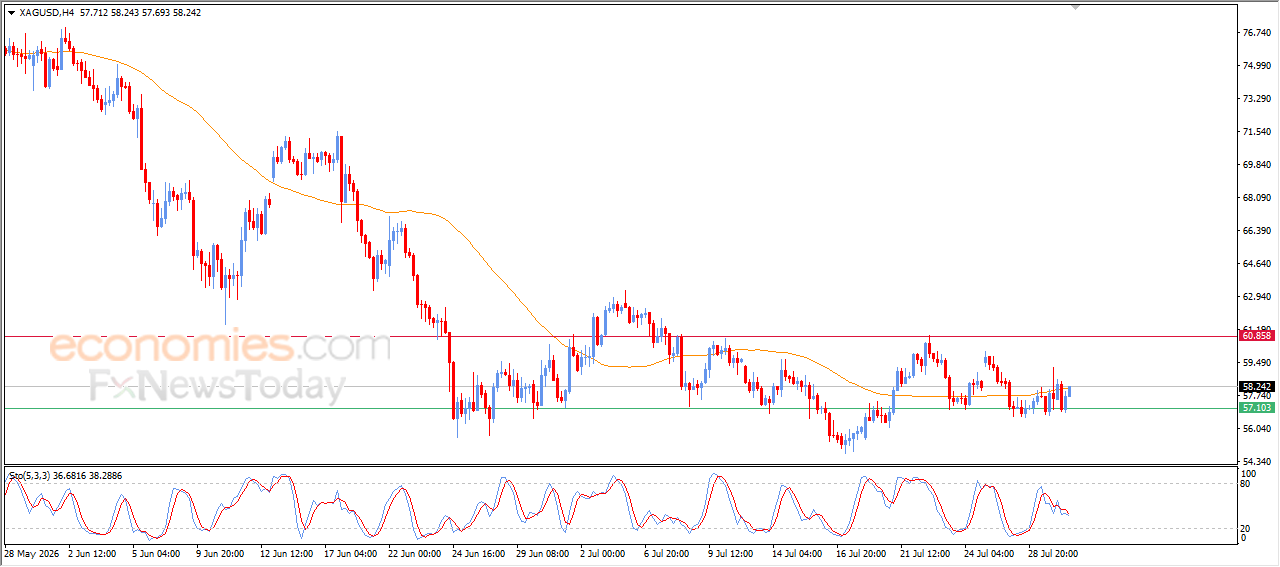Viewport: 1280px width, 567px height.
Task: Click the 2 Jul 00:00 time label
Action: click(x=601, y=552)
